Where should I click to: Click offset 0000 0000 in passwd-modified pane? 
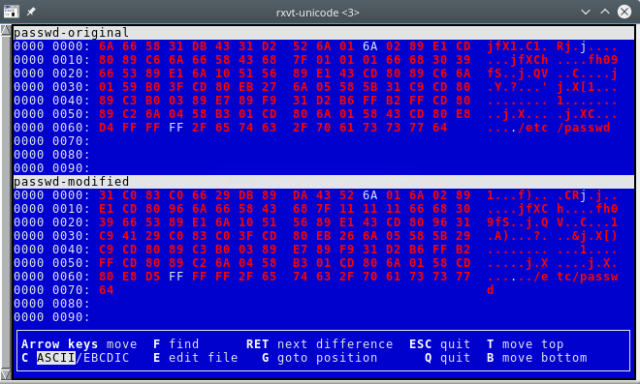point(51,195)
